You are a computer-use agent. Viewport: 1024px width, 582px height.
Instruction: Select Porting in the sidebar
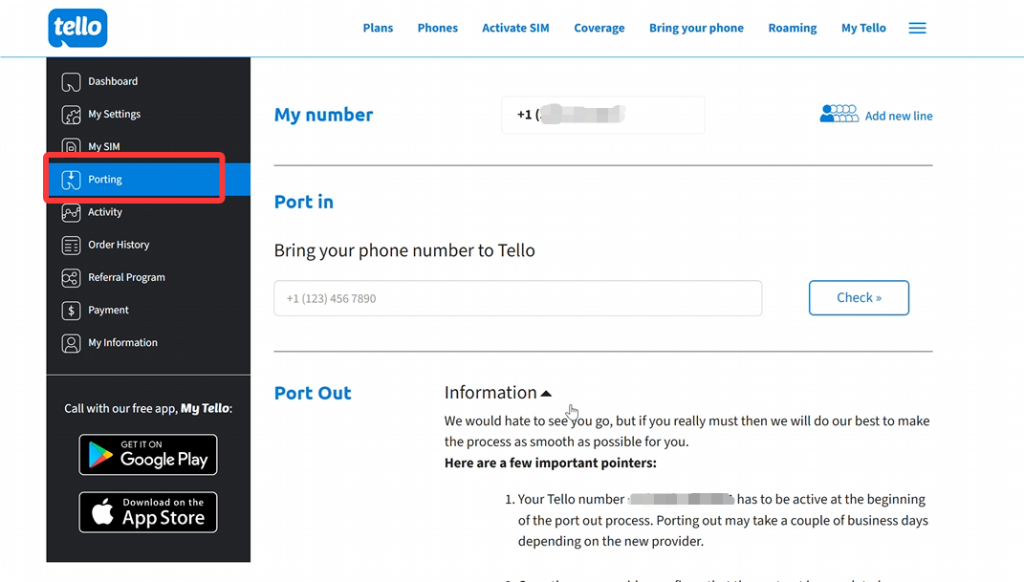tap(148, 179)
